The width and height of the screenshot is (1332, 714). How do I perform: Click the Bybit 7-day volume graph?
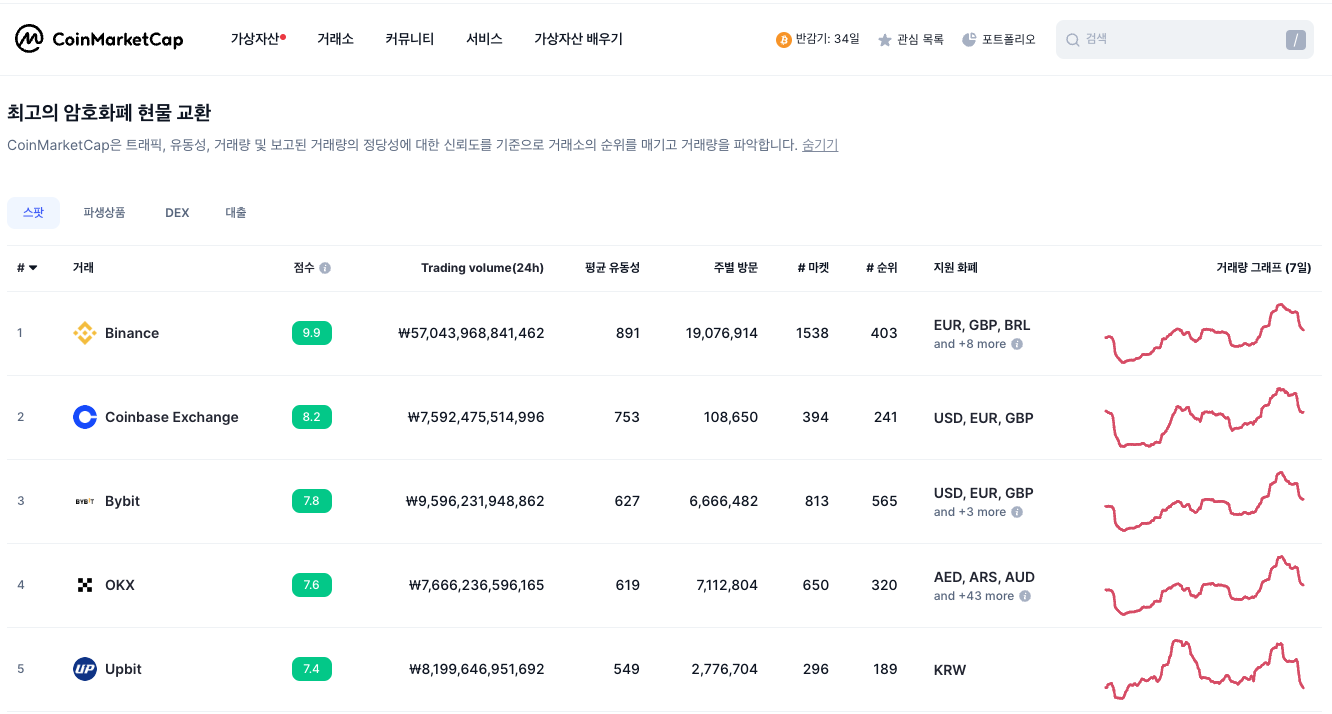1205,501
